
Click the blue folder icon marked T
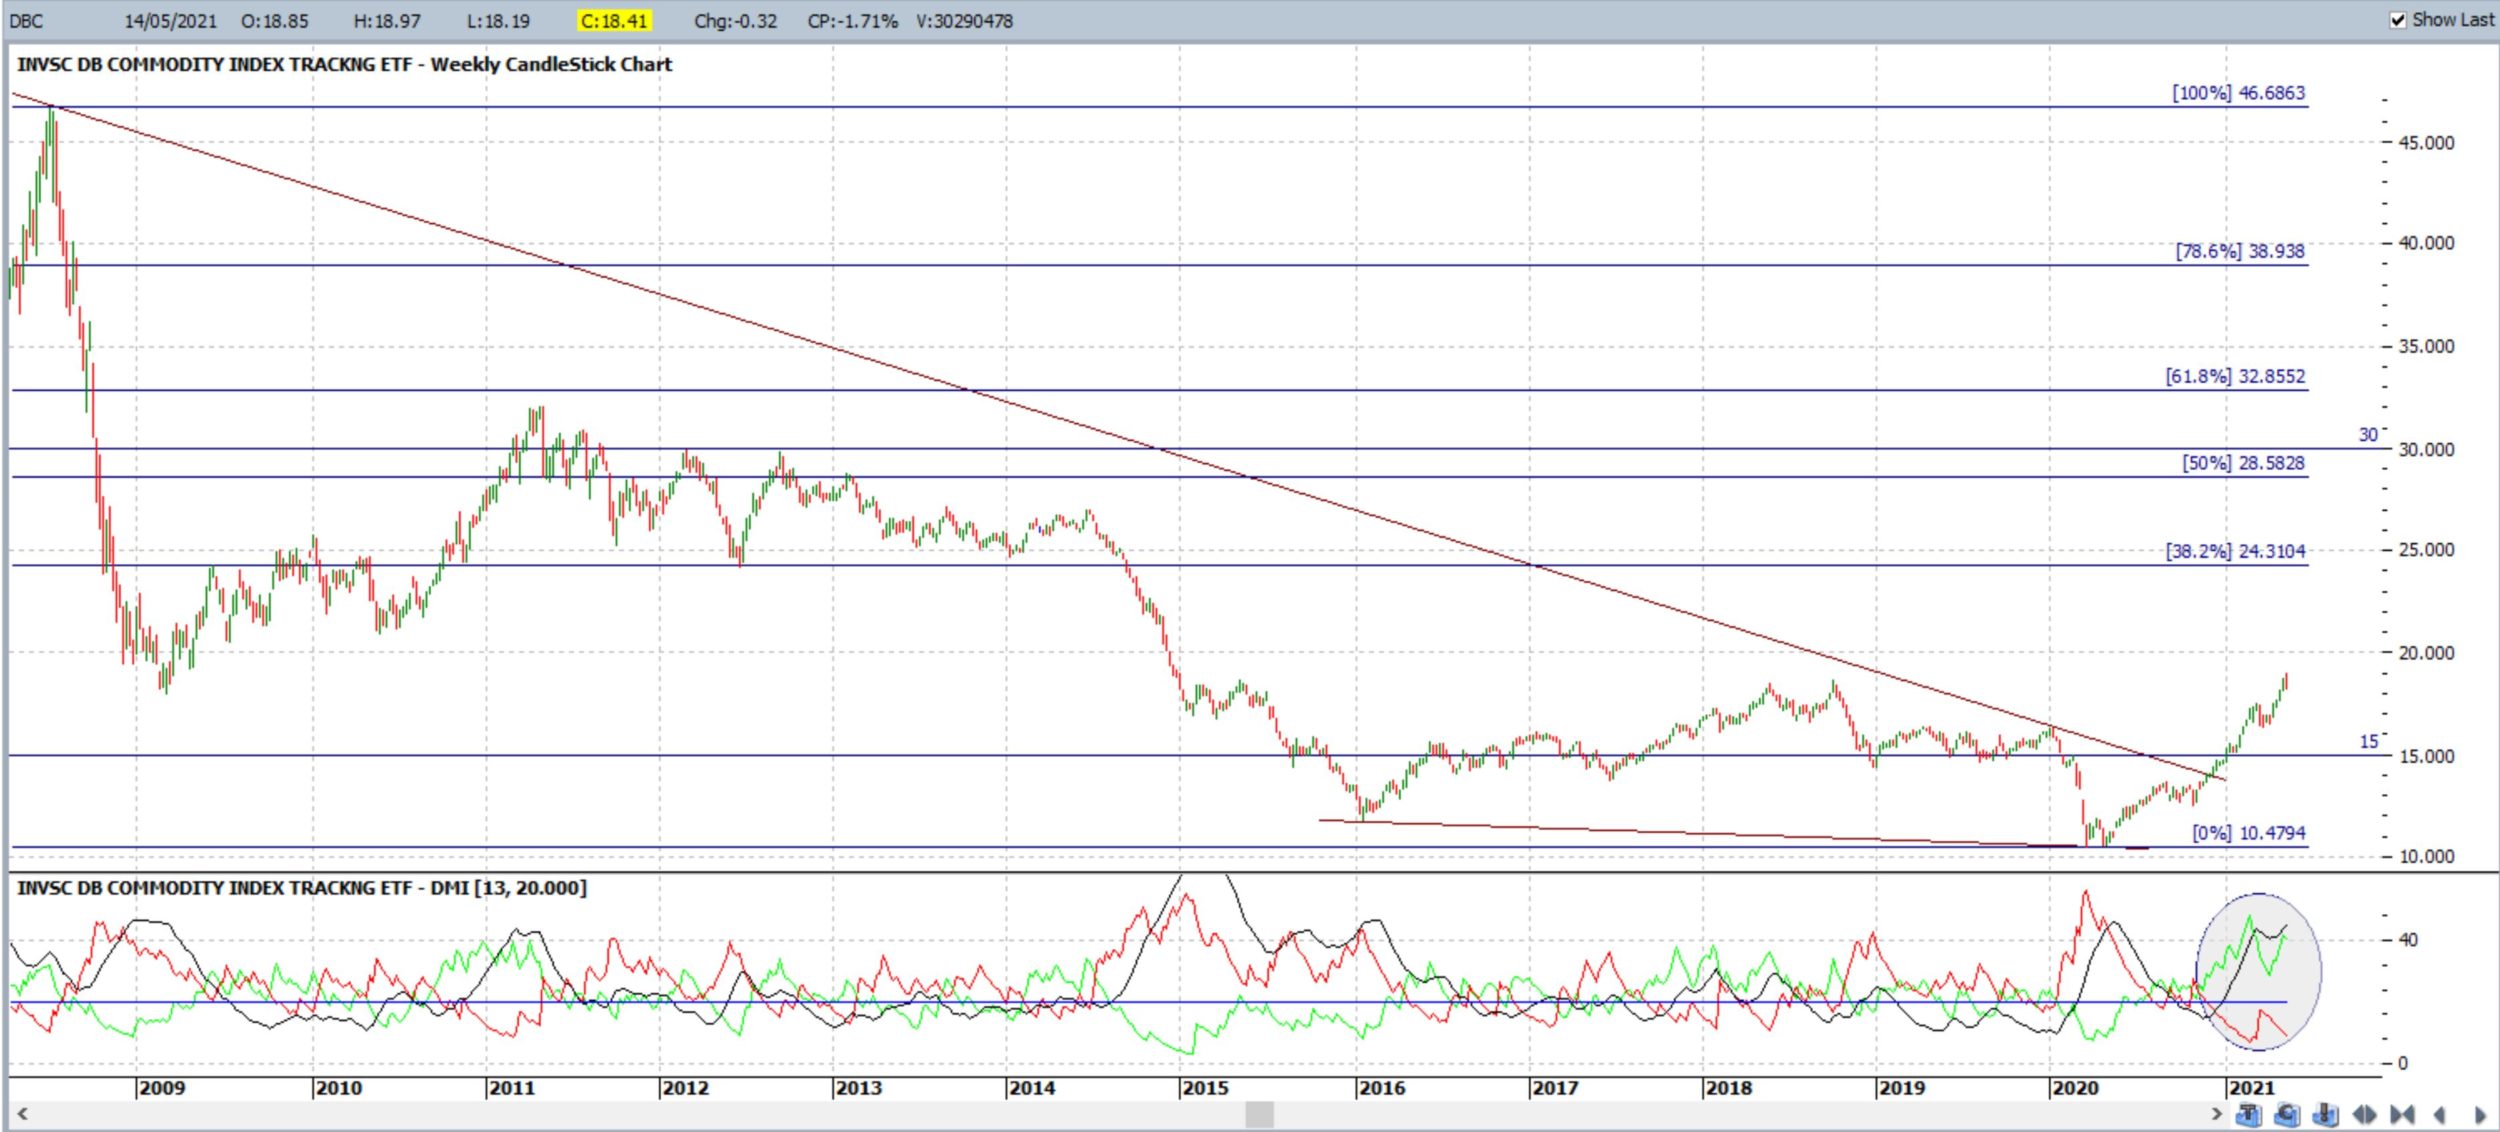tap(2249, 1114)
